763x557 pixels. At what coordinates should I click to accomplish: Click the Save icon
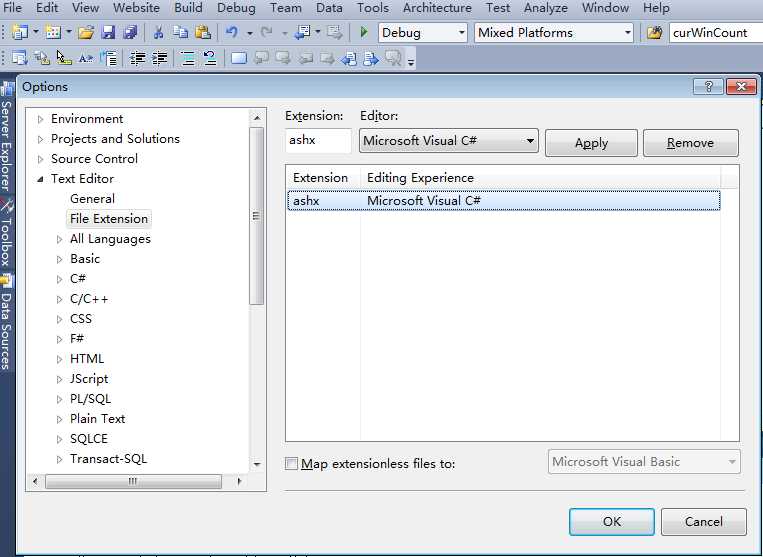coord(109,33)
